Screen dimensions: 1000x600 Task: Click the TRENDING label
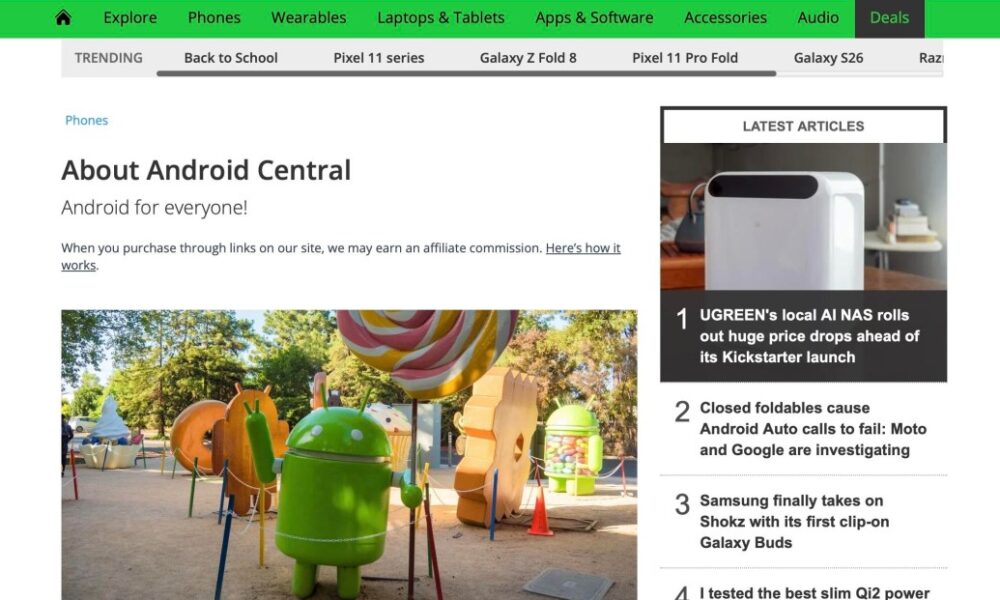[108, 57]
